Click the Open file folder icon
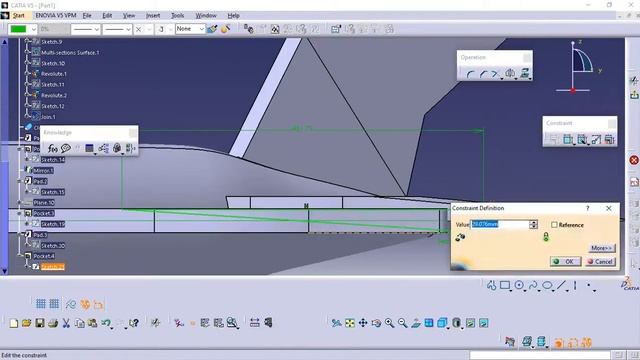The width and height of the screenshot is (640, 360). click(27, 323)
